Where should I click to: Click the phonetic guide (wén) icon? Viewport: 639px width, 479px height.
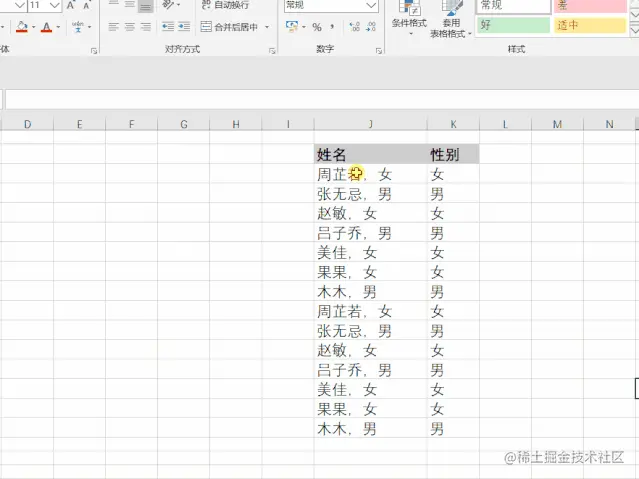pos(77,27)
